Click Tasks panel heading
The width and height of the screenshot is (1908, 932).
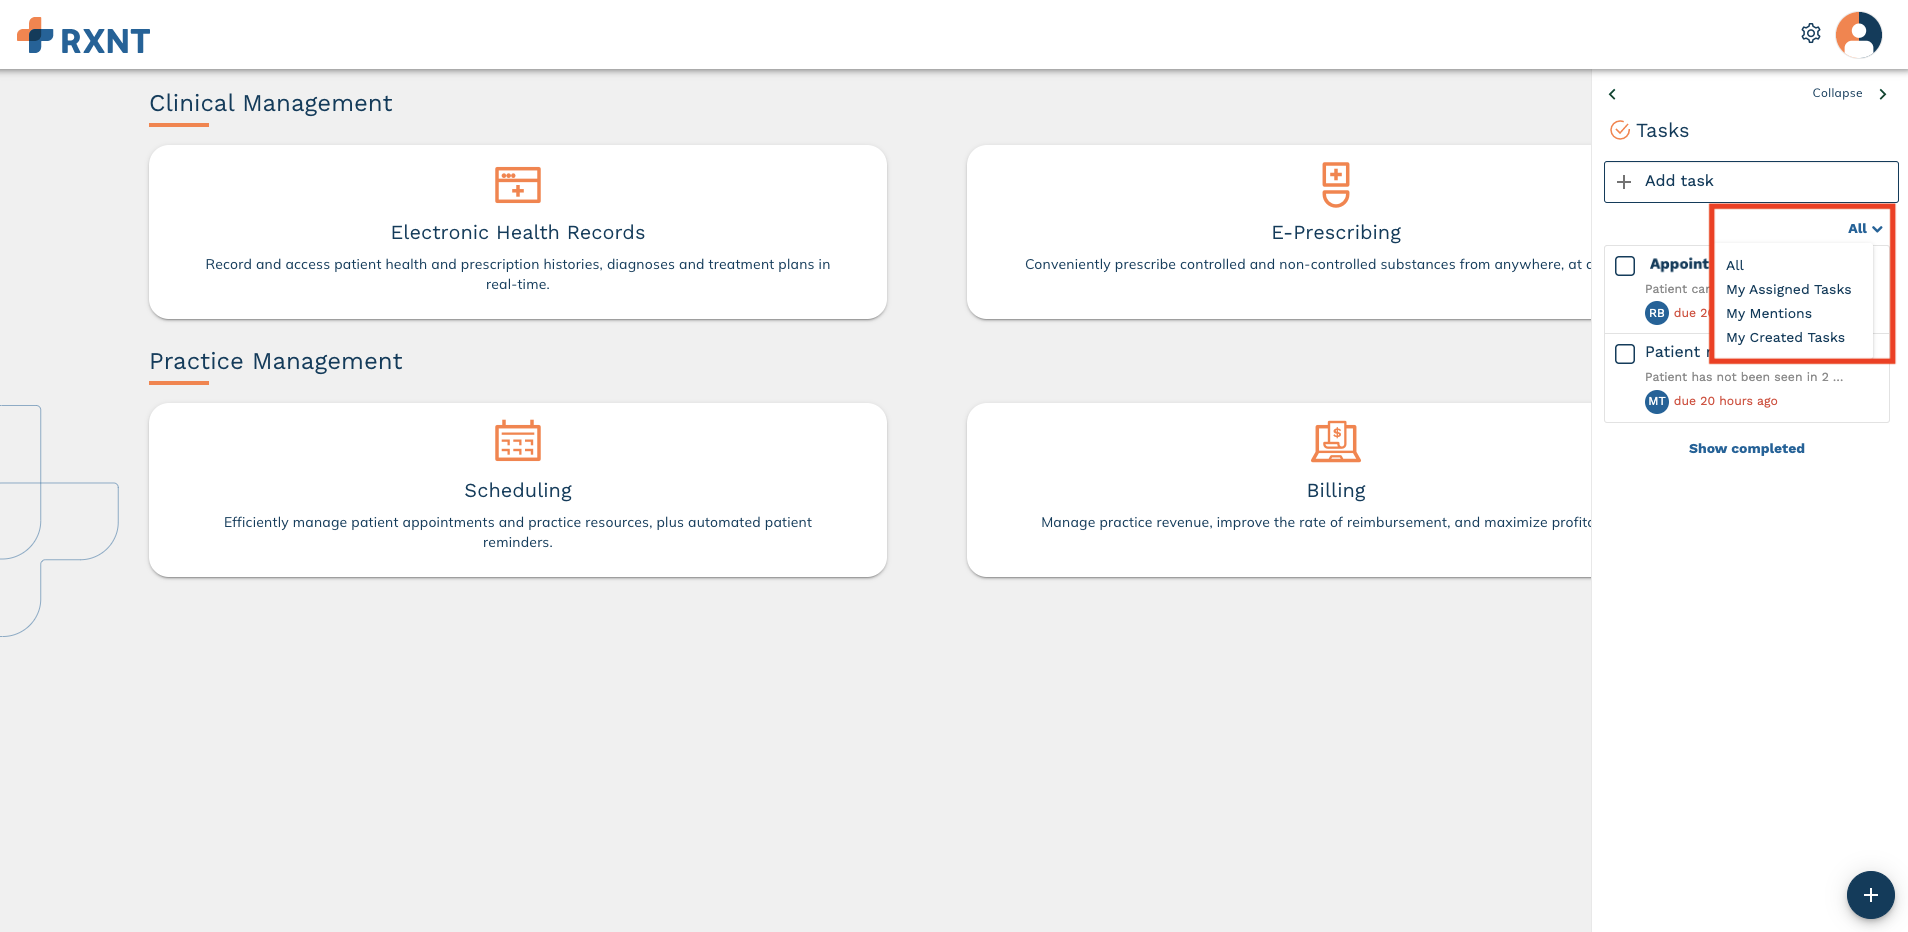pyautogui.click(x=1662, y=130)
